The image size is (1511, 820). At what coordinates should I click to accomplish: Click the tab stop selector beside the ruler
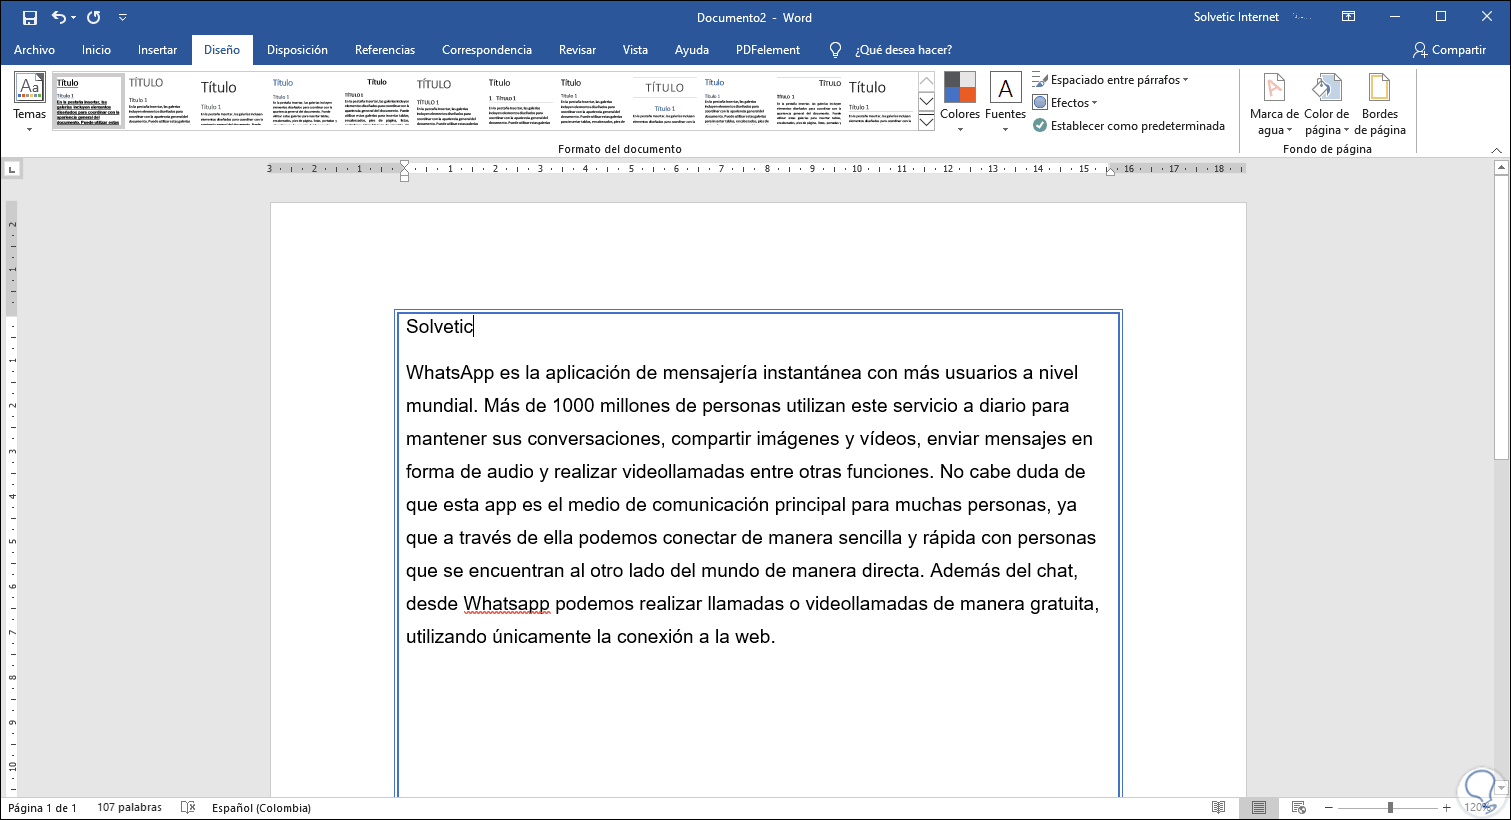tap(13, 170)
